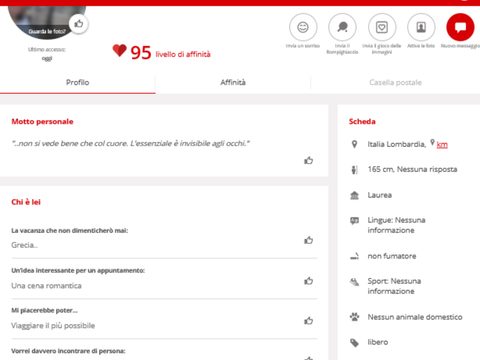Click the 'Attiva le foto' label
Image resolution: width=480 pixels, height=360 pixels.
421,46
